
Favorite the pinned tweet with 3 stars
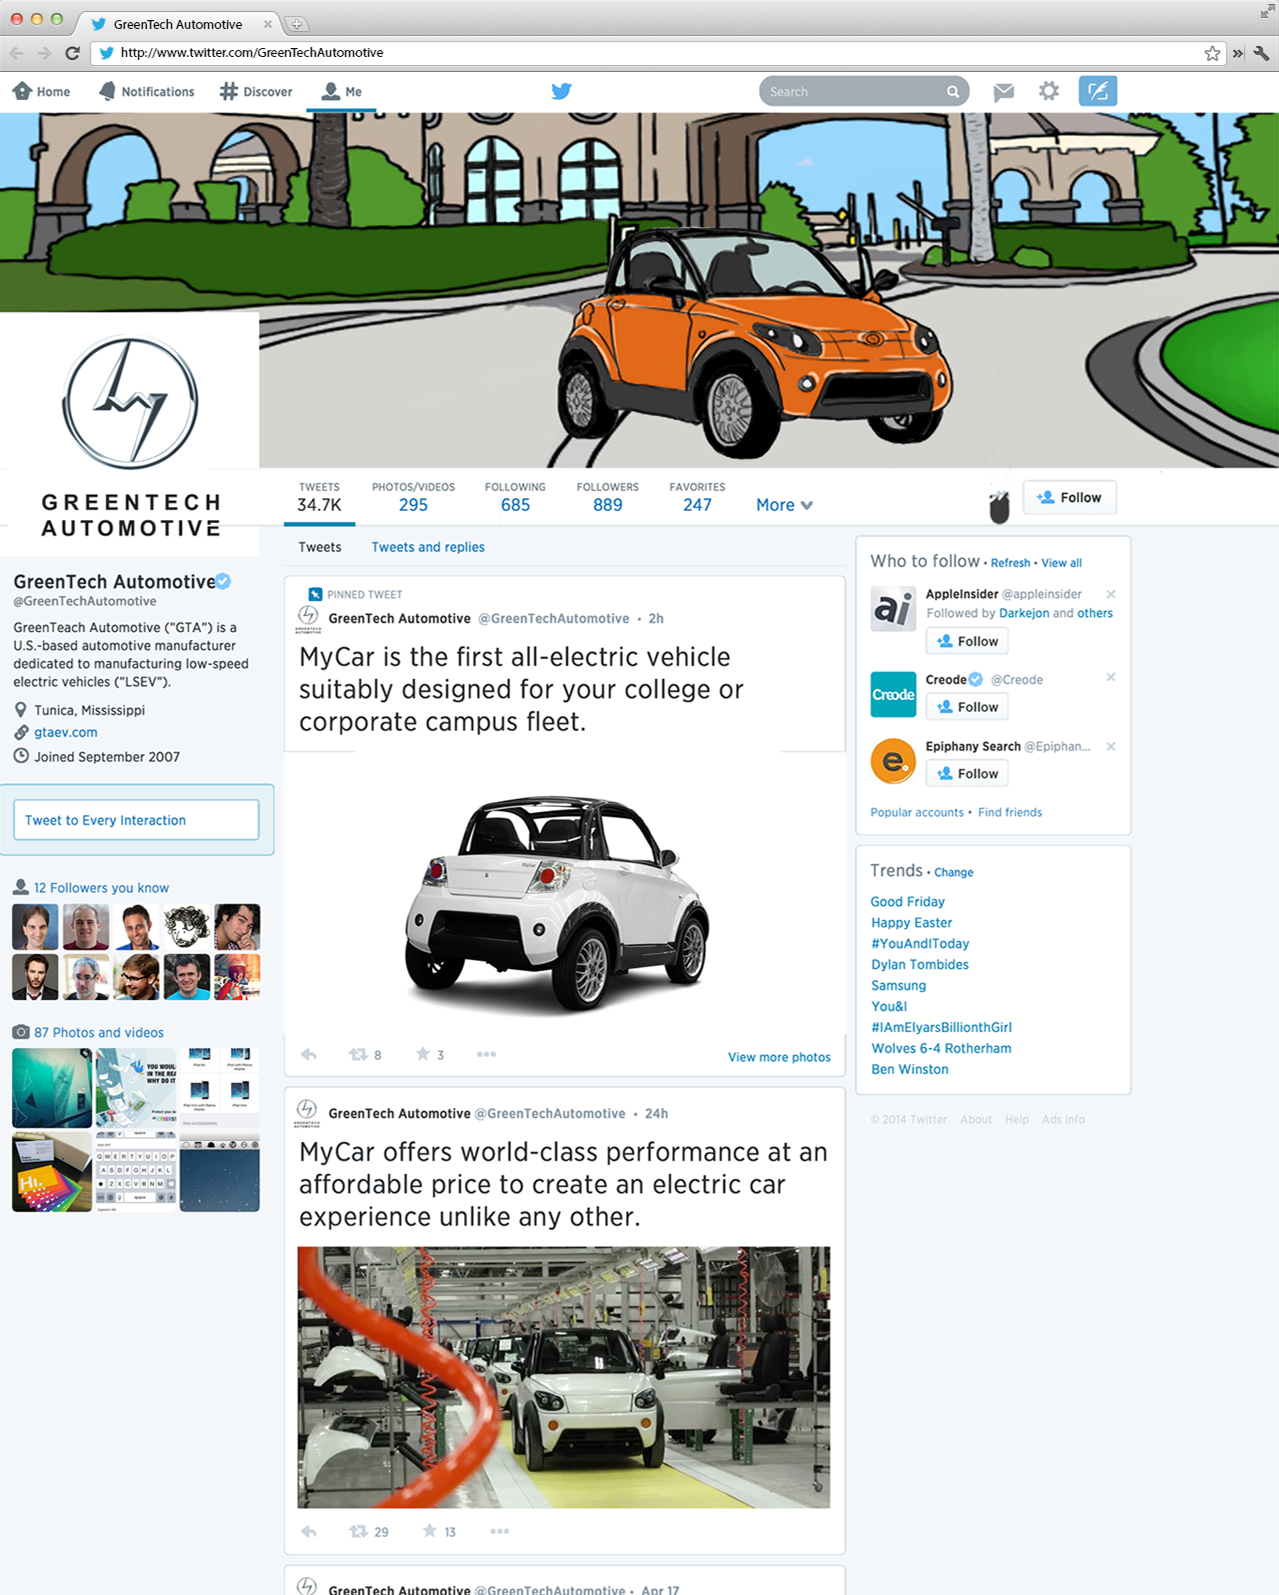coord(423,1053)
